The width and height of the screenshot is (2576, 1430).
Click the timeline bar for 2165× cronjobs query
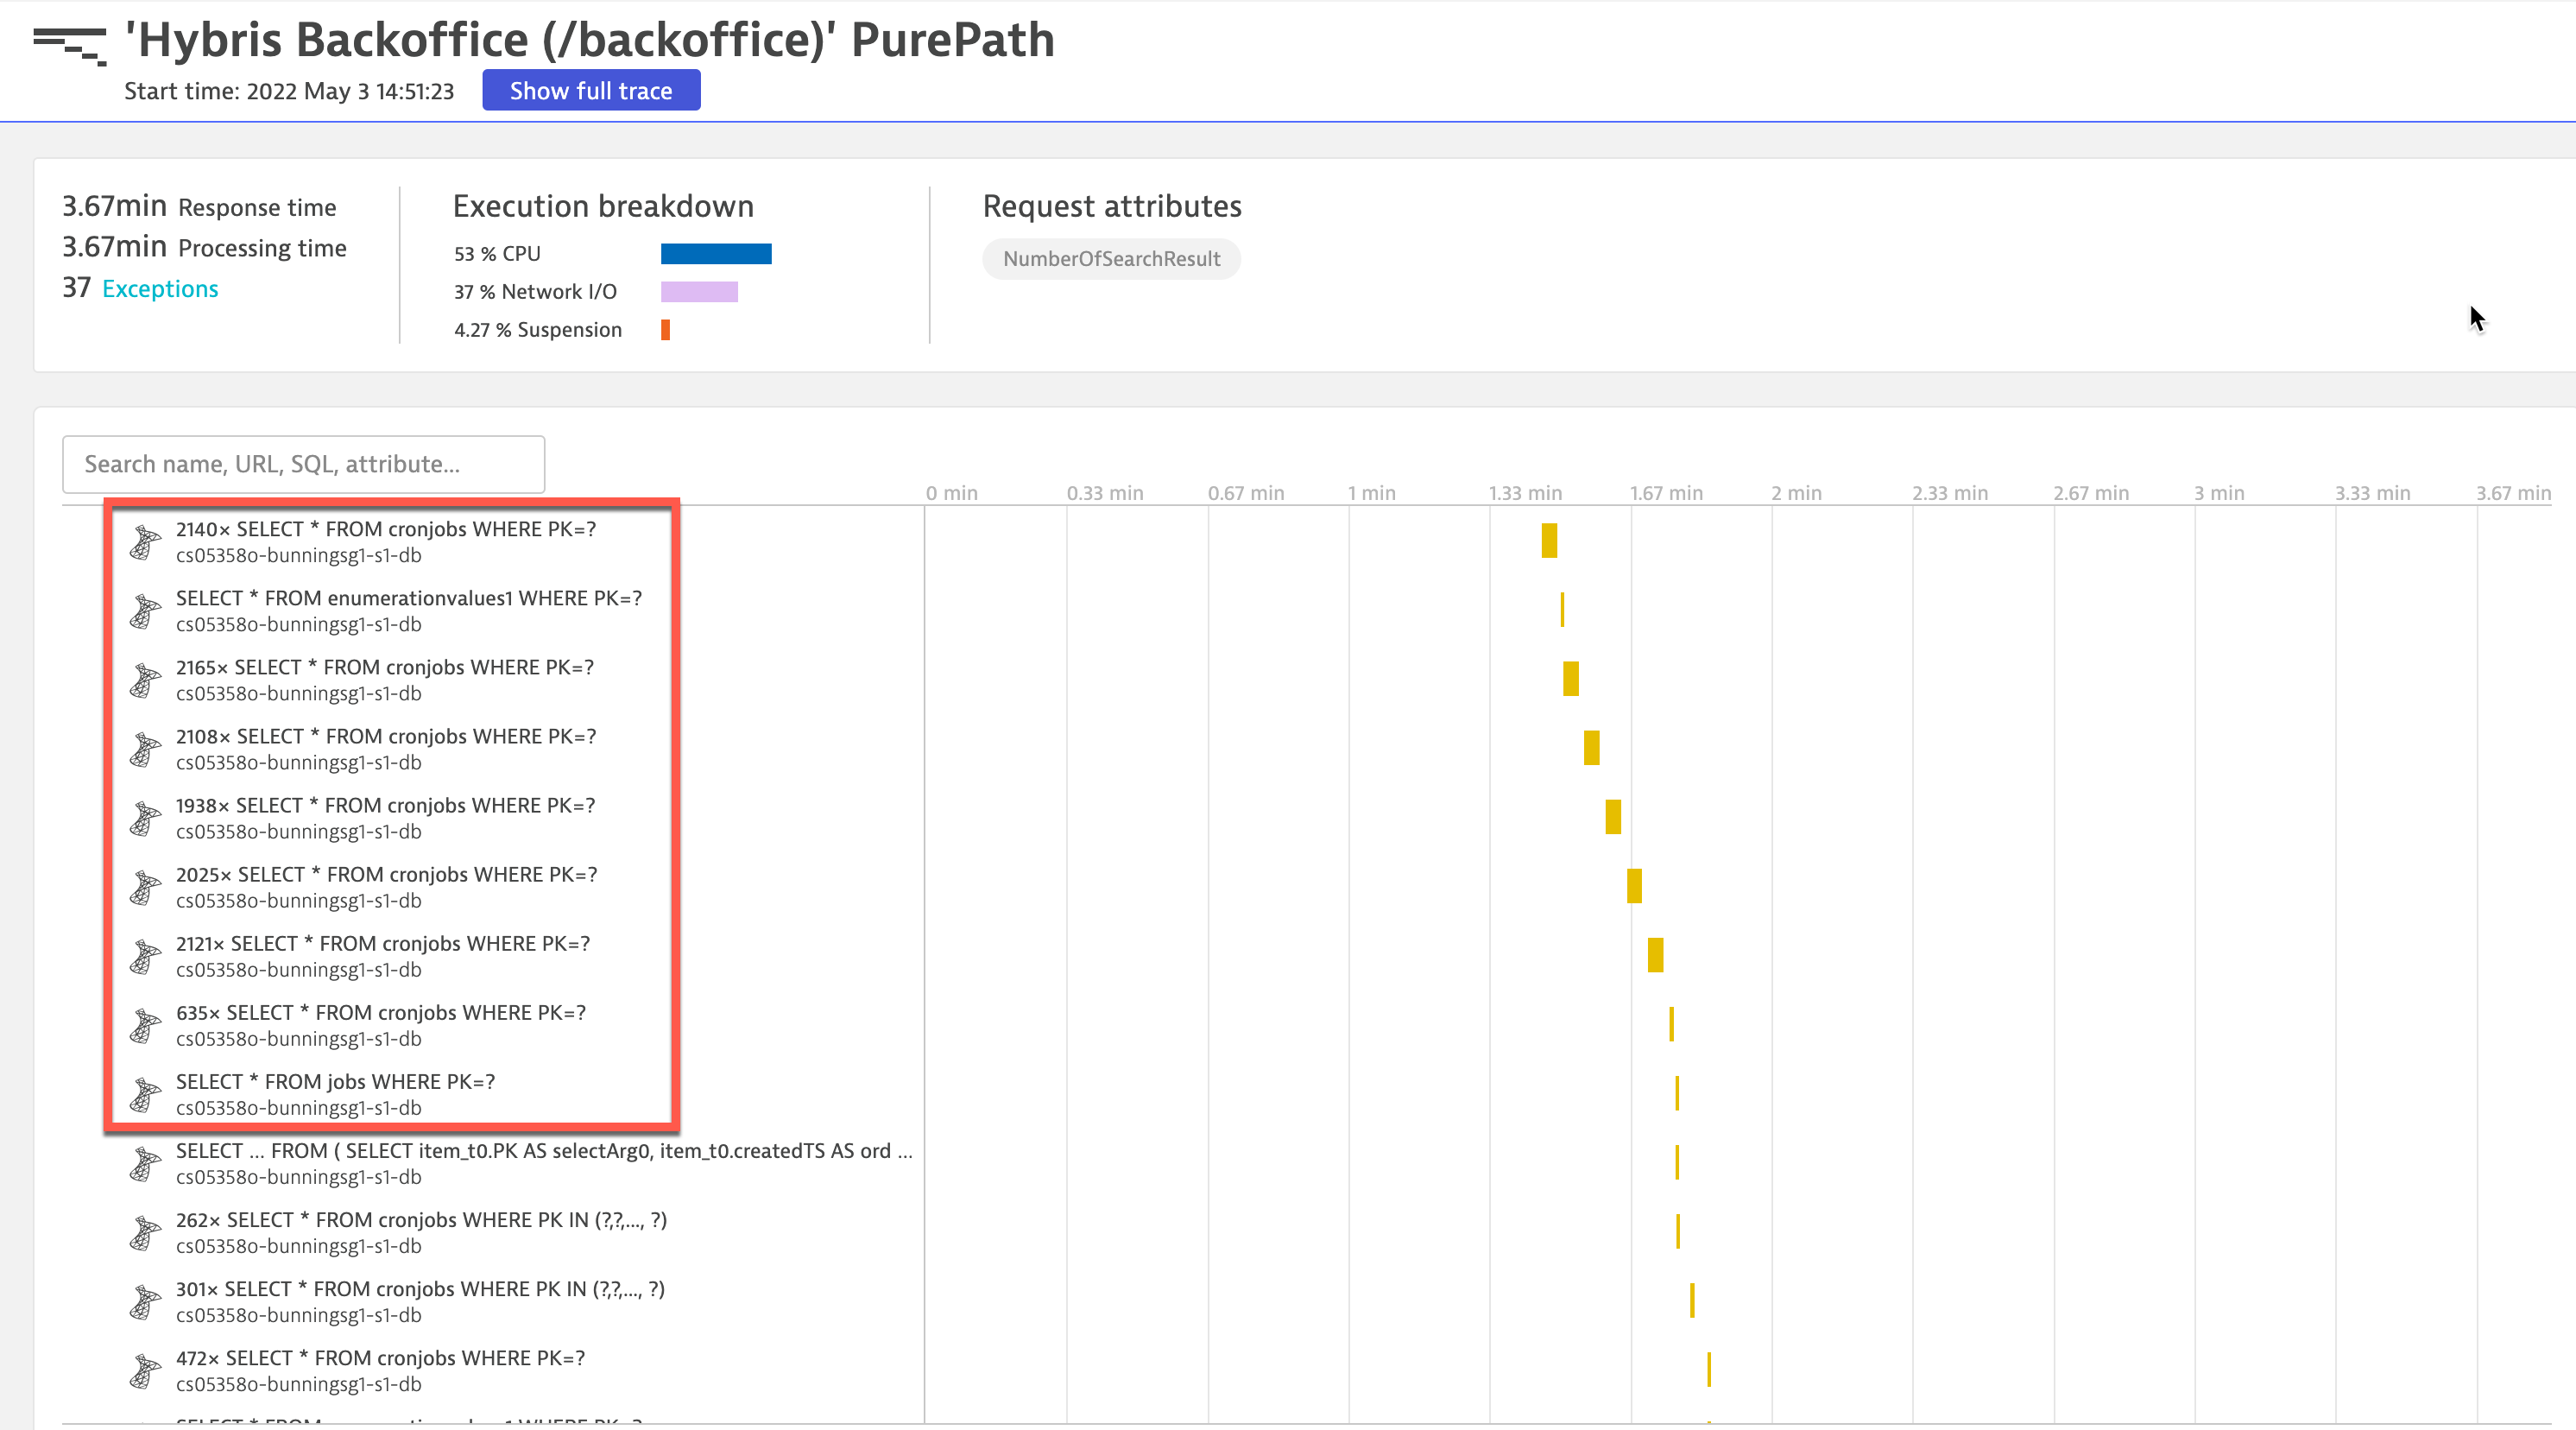1571,679
